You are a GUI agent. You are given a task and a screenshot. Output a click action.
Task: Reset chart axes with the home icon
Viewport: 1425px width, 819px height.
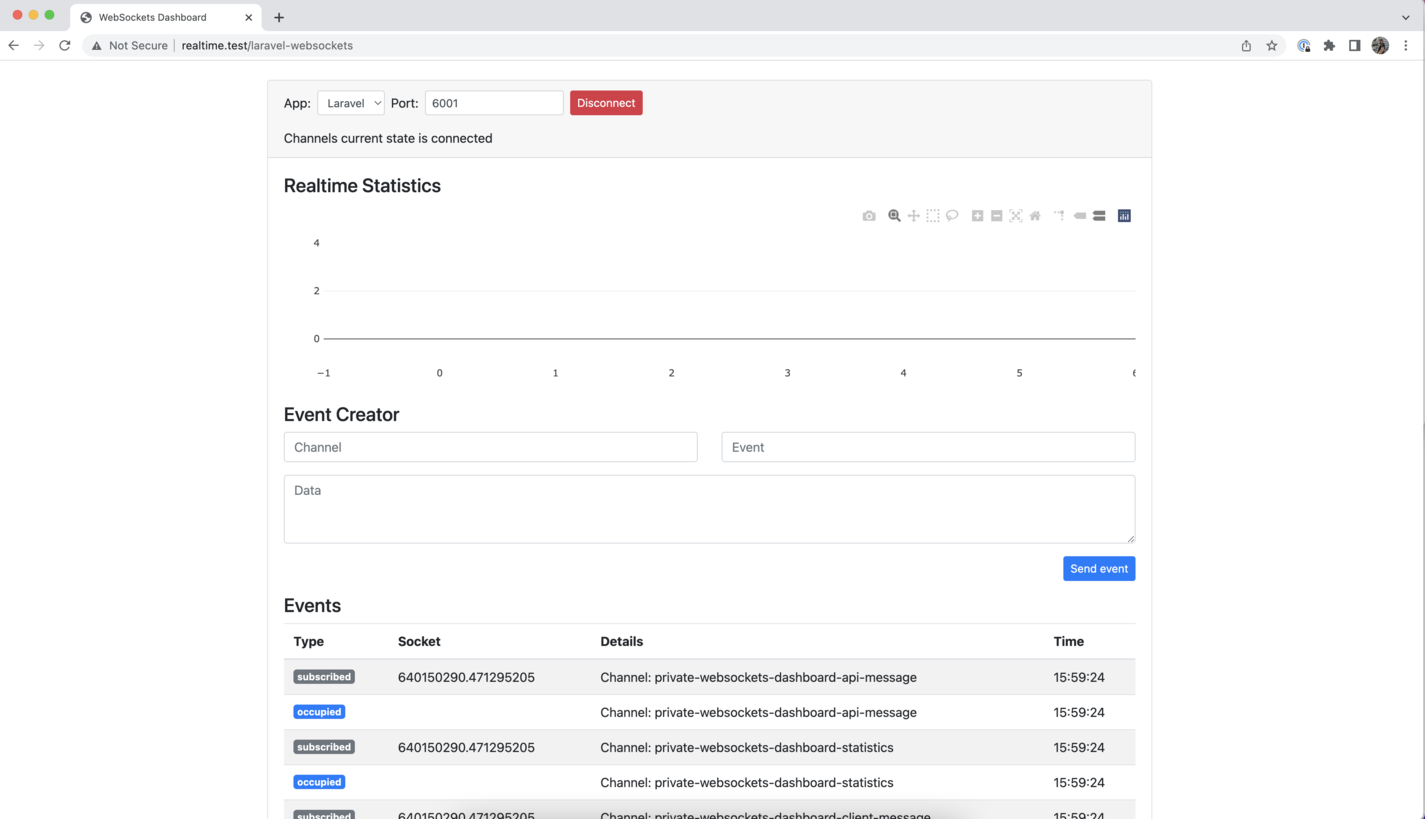coord(1035,215)
